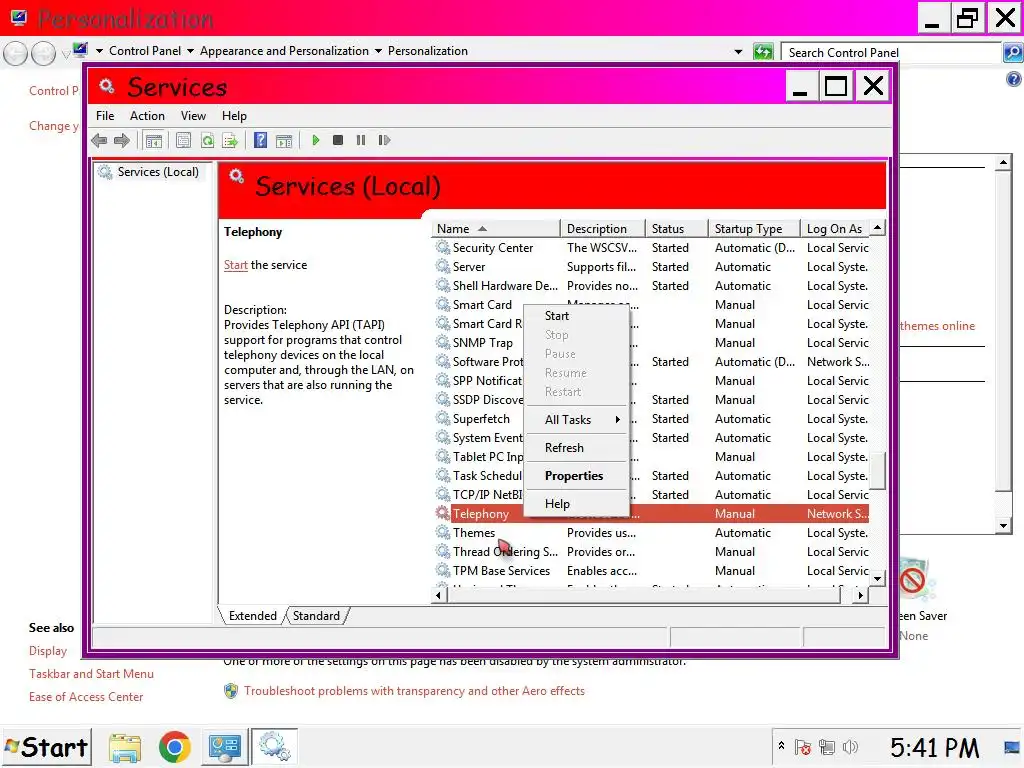Open the Properties toolbar icon in Services

pyautogui.click(x=184, y=140)
